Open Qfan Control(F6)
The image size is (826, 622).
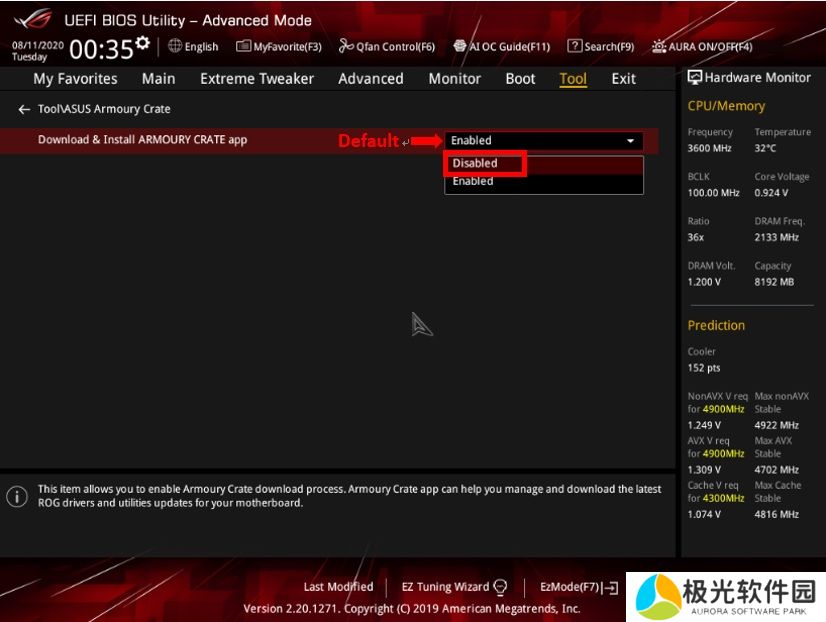point(387,46)
